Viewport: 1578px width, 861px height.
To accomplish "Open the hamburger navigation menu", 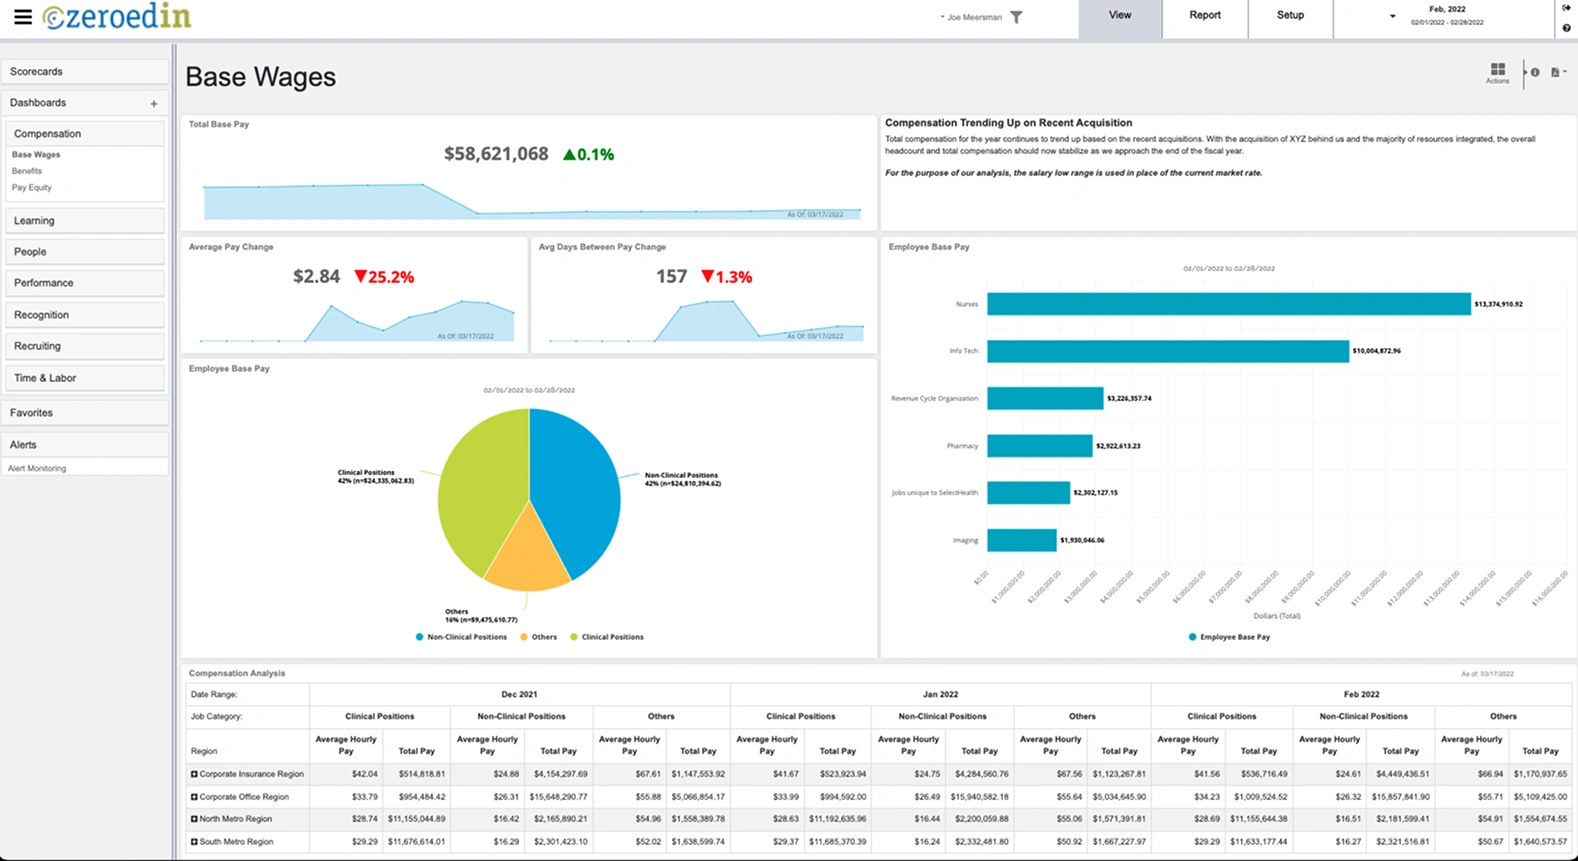I will point(22,16).
